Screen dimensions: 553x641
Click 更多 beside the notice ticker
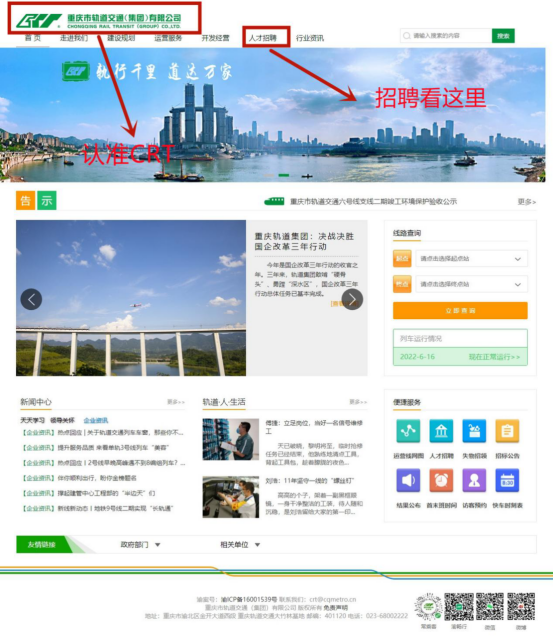[x=526, y=202]
